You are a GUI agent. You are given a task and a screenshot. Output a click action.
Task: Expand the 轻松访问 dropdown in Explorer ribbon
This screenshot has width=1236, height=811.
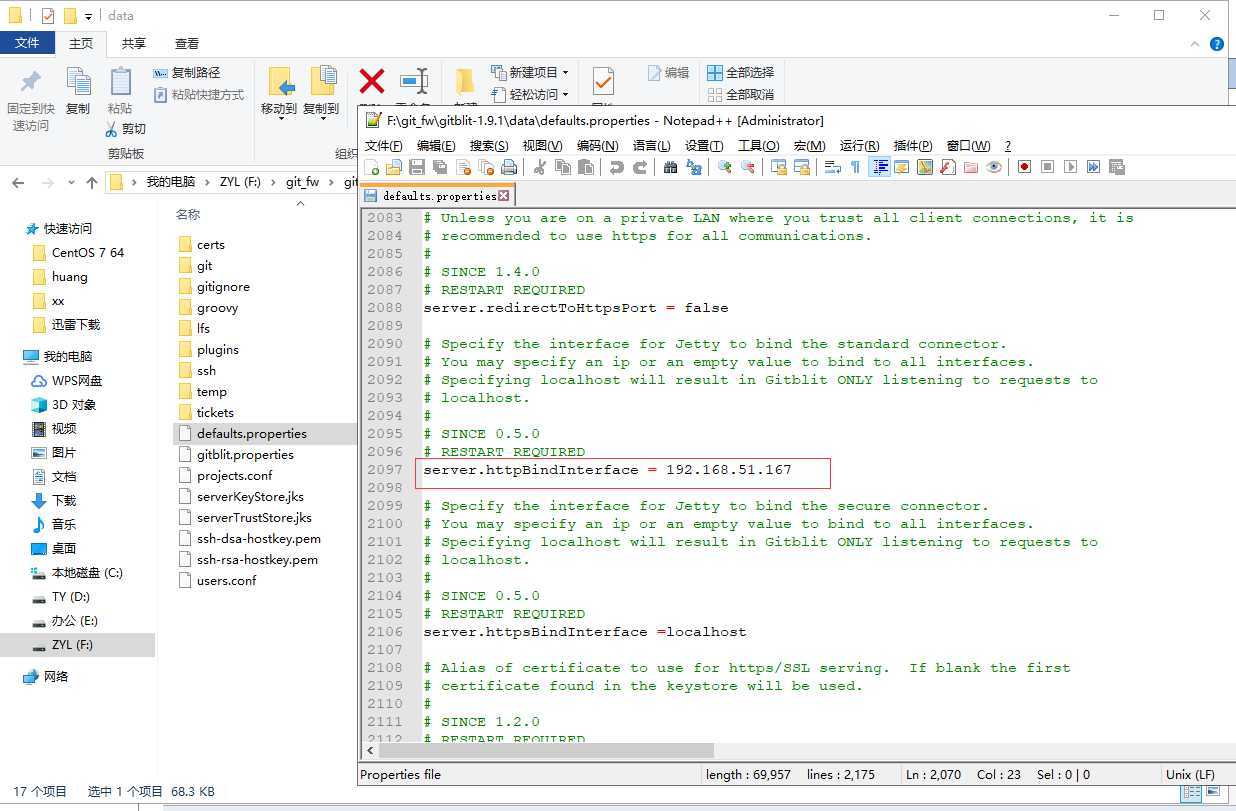565,95
